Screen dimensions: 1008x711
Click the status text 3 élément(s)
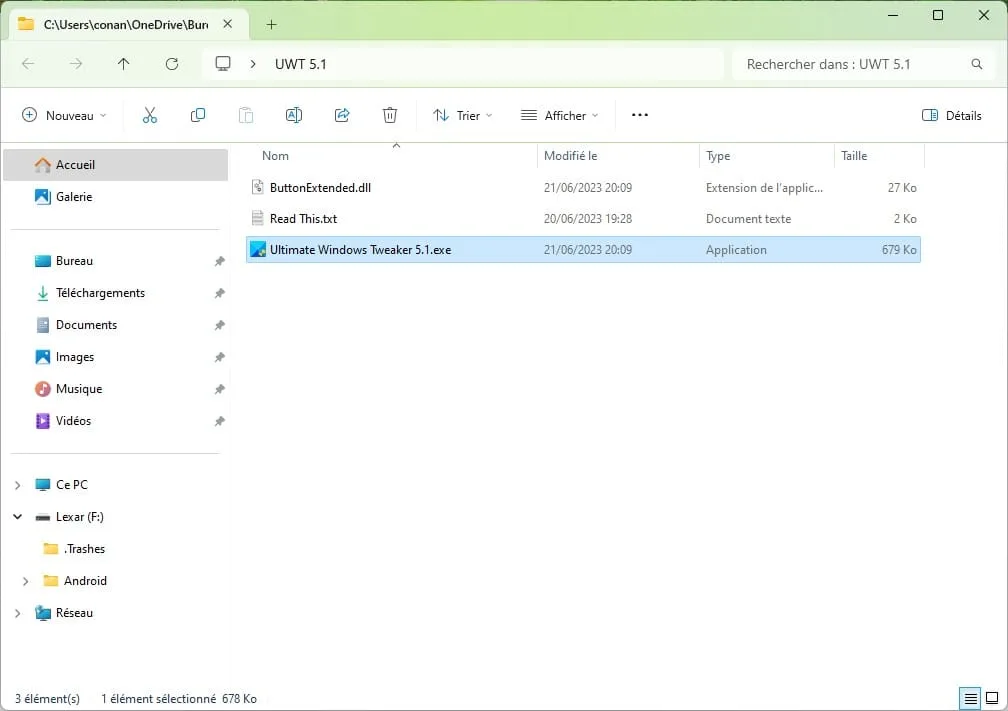[x=48, y=699]
